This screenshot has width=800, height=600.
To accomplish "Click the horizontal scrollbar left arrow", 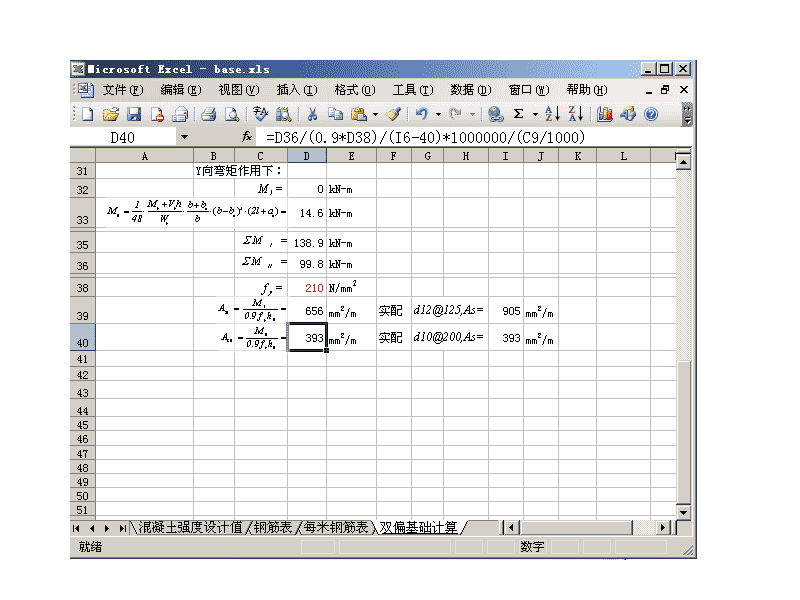I will click(x=512, y=528).
